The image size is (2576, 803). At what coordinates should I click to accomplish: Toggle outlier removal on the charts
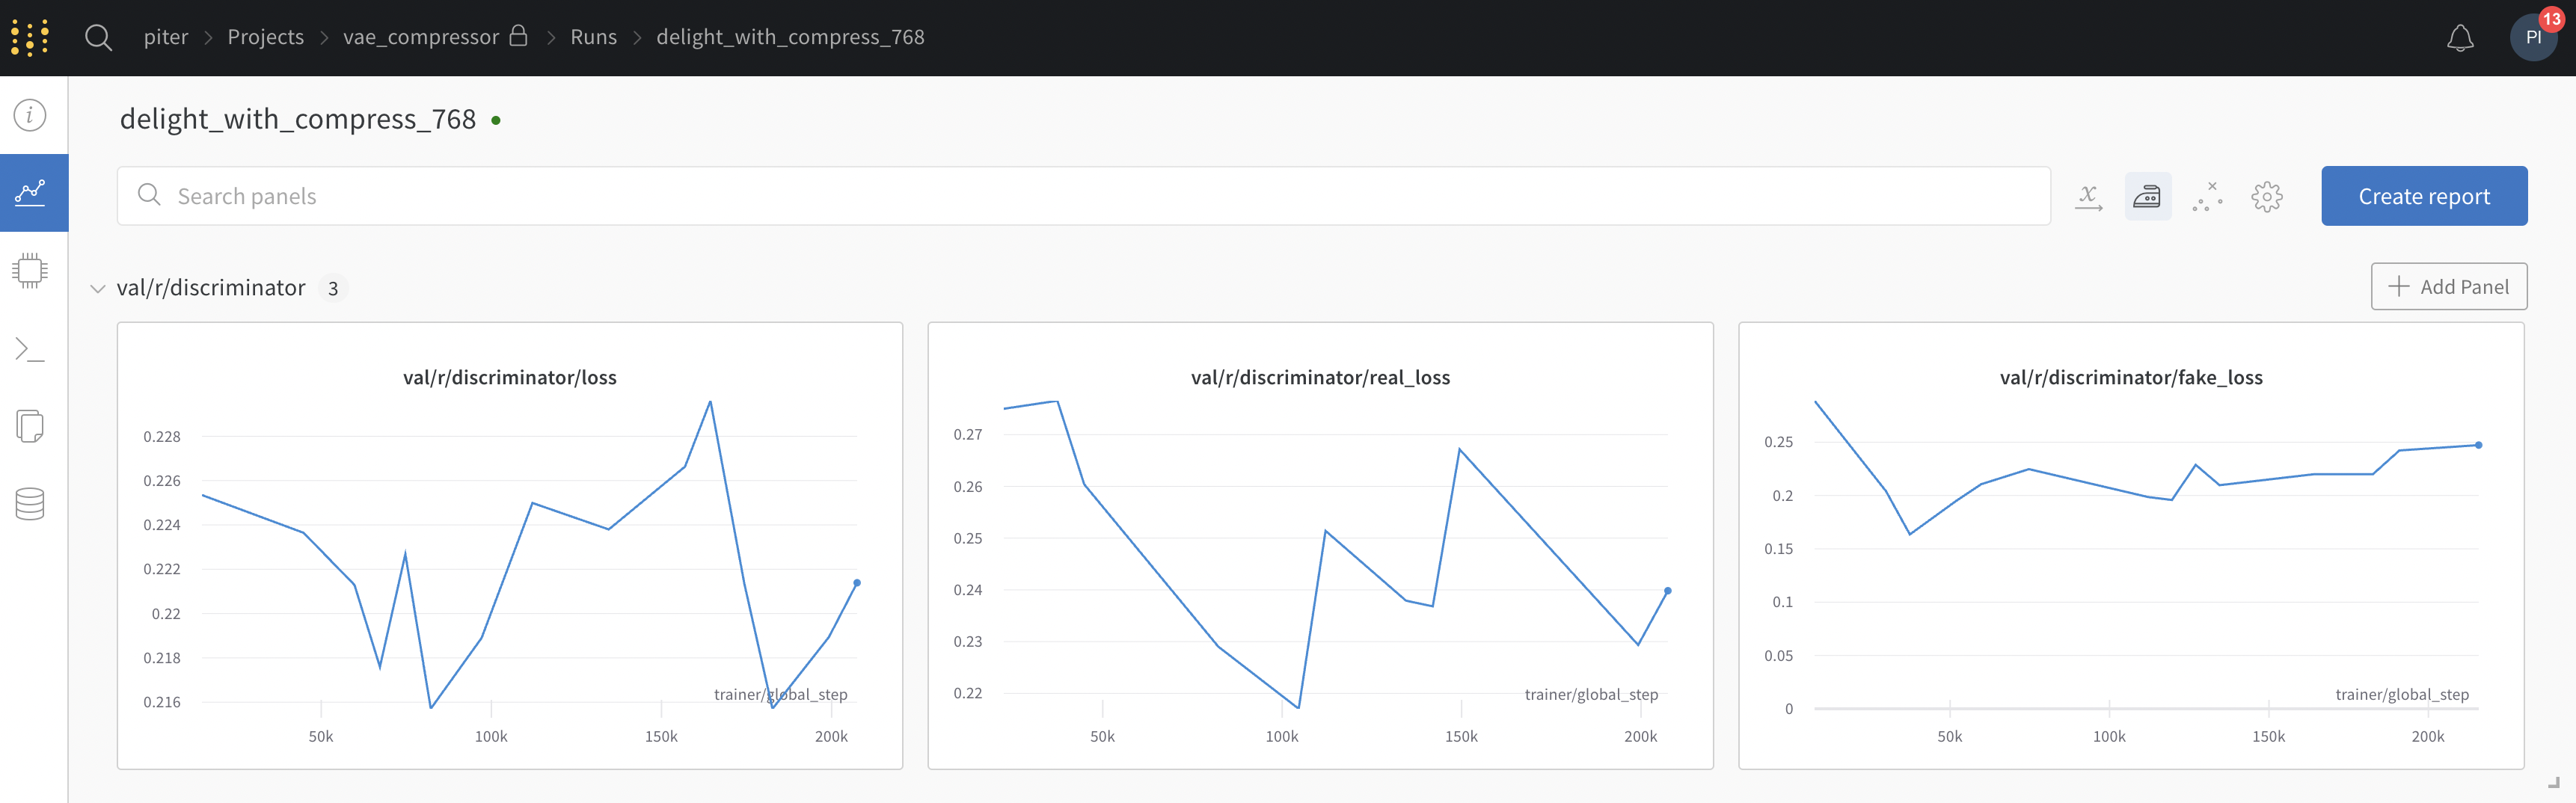[x=2208, y=196]
